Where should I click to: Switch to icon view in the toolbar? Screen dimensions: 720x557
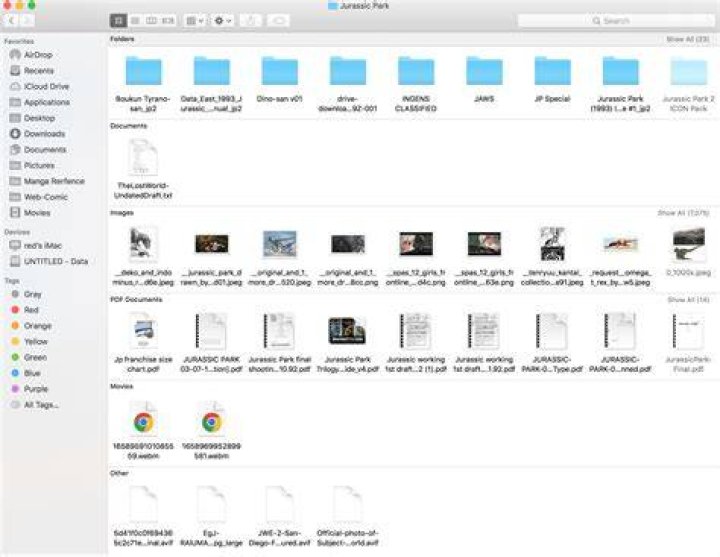[x=118, y=21]
